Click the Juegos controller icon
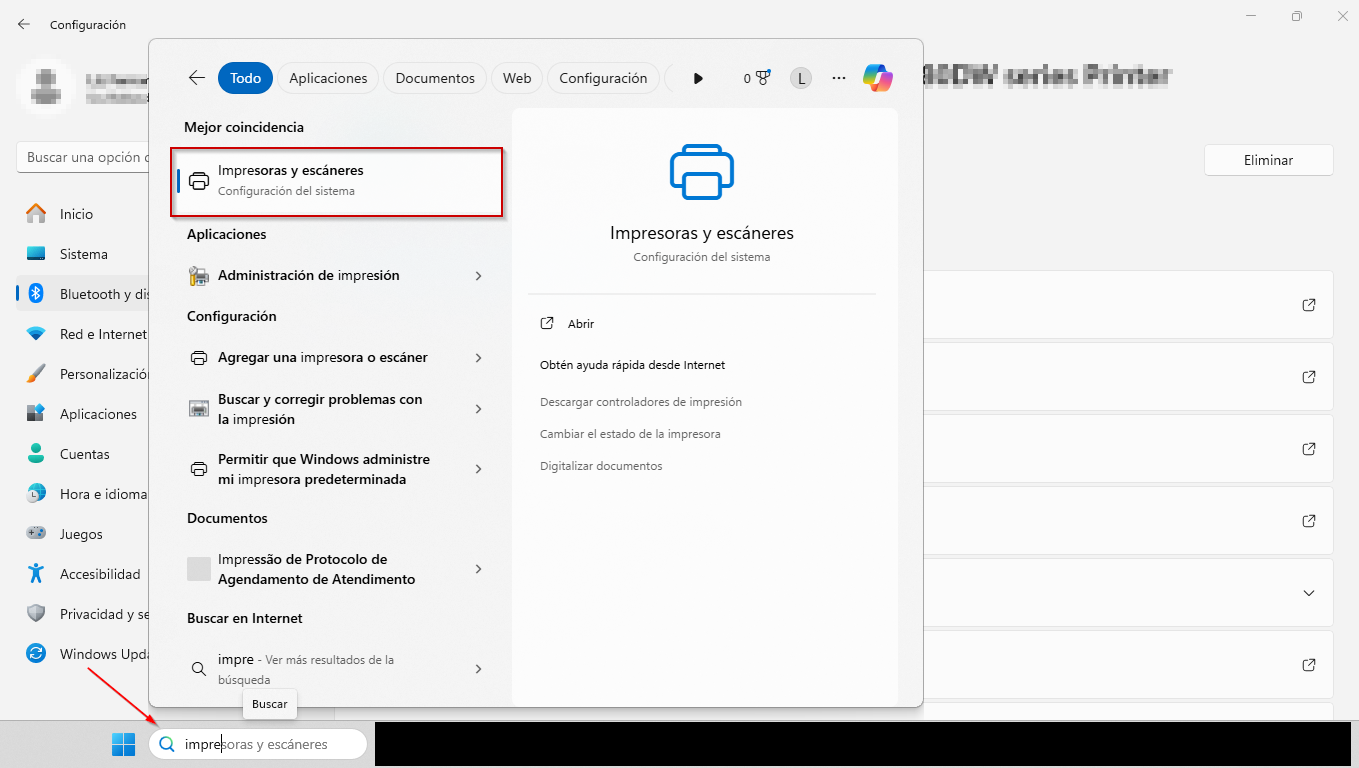 [x=36, y=534]
